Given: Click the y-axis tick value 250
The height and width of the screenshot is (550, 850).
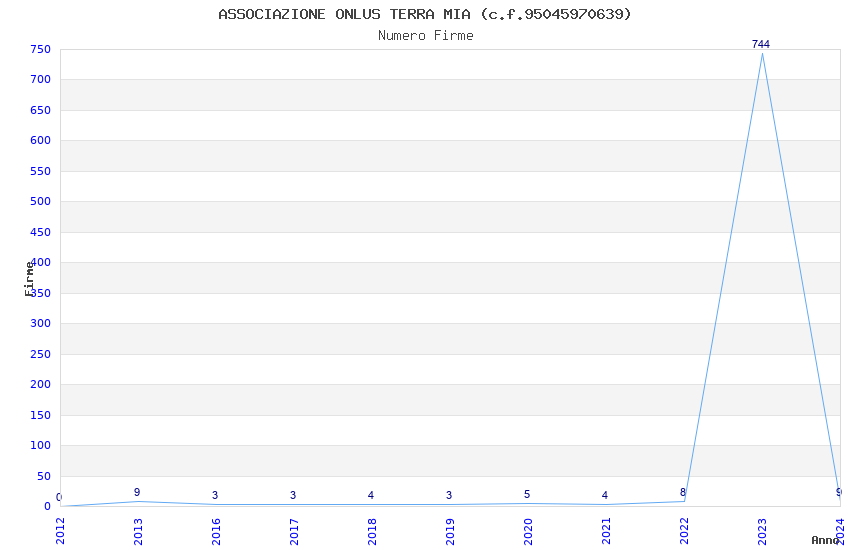Looking at the screenshot, I should pyautogui.click(x=41, y=354).
